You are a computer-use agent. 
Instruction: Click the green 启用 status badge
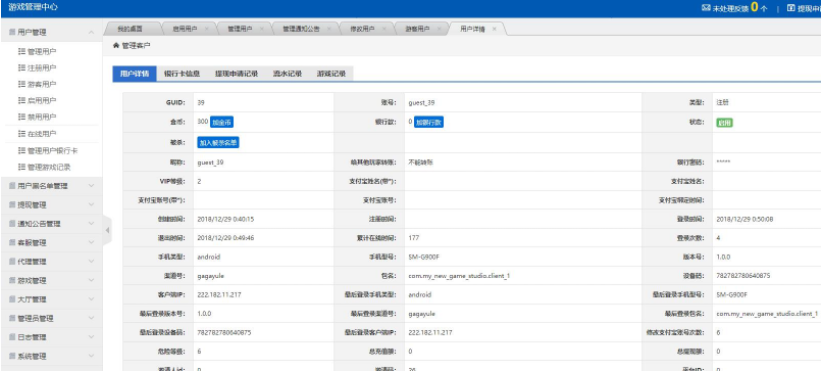coord(725,123)
